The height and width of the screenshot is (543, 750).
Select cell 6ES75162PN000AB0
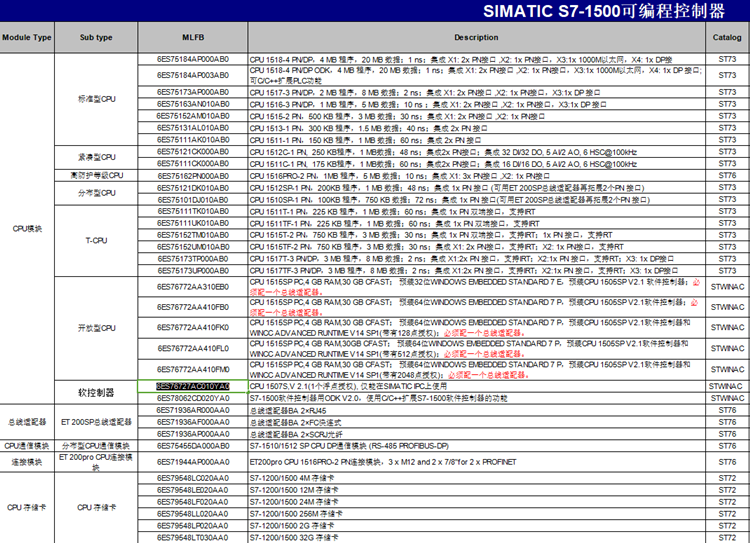click(193, 176)
